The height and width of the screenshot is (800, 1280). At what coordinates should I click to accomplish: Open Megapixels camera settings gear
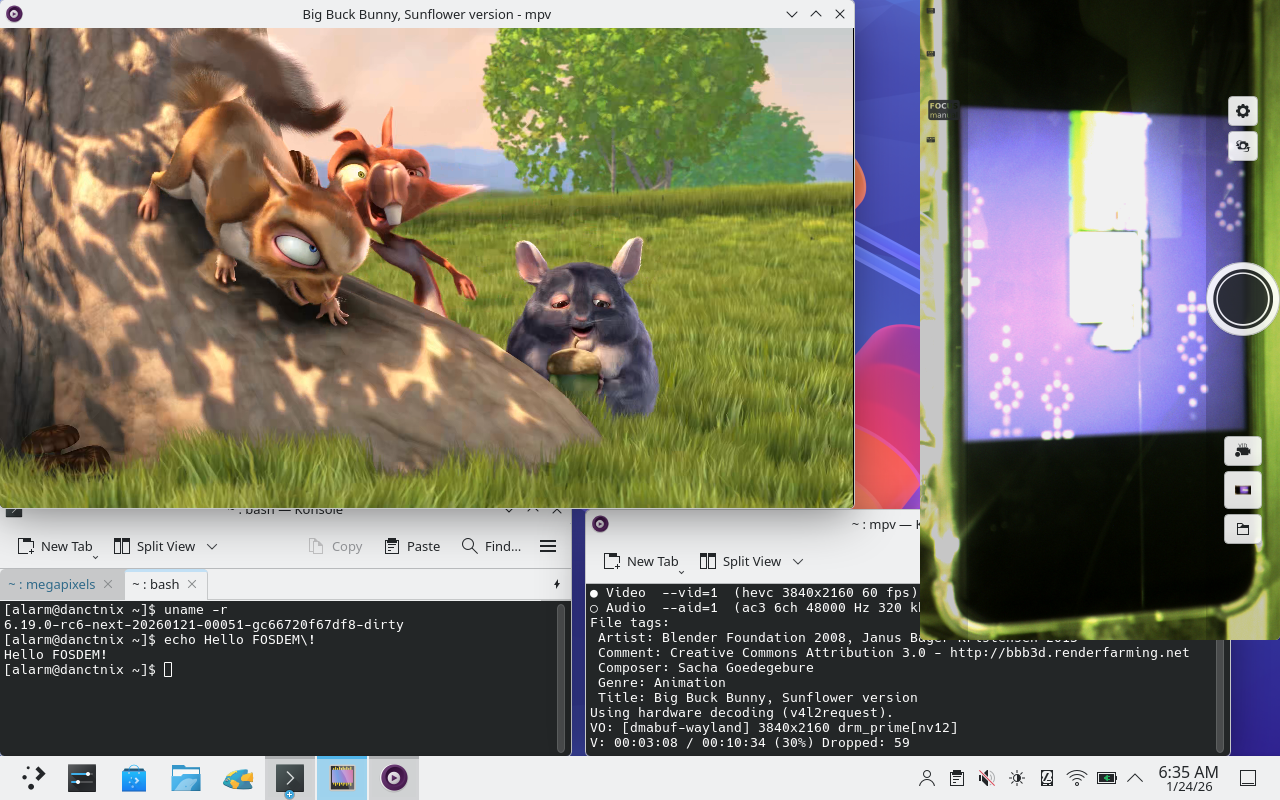pos(1243,111)
